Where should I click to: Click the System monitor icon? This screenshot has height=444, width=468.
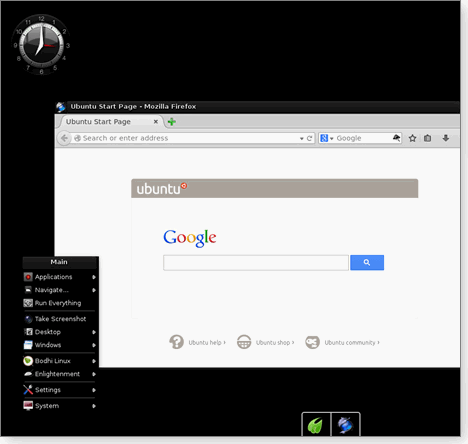(28, 406)
